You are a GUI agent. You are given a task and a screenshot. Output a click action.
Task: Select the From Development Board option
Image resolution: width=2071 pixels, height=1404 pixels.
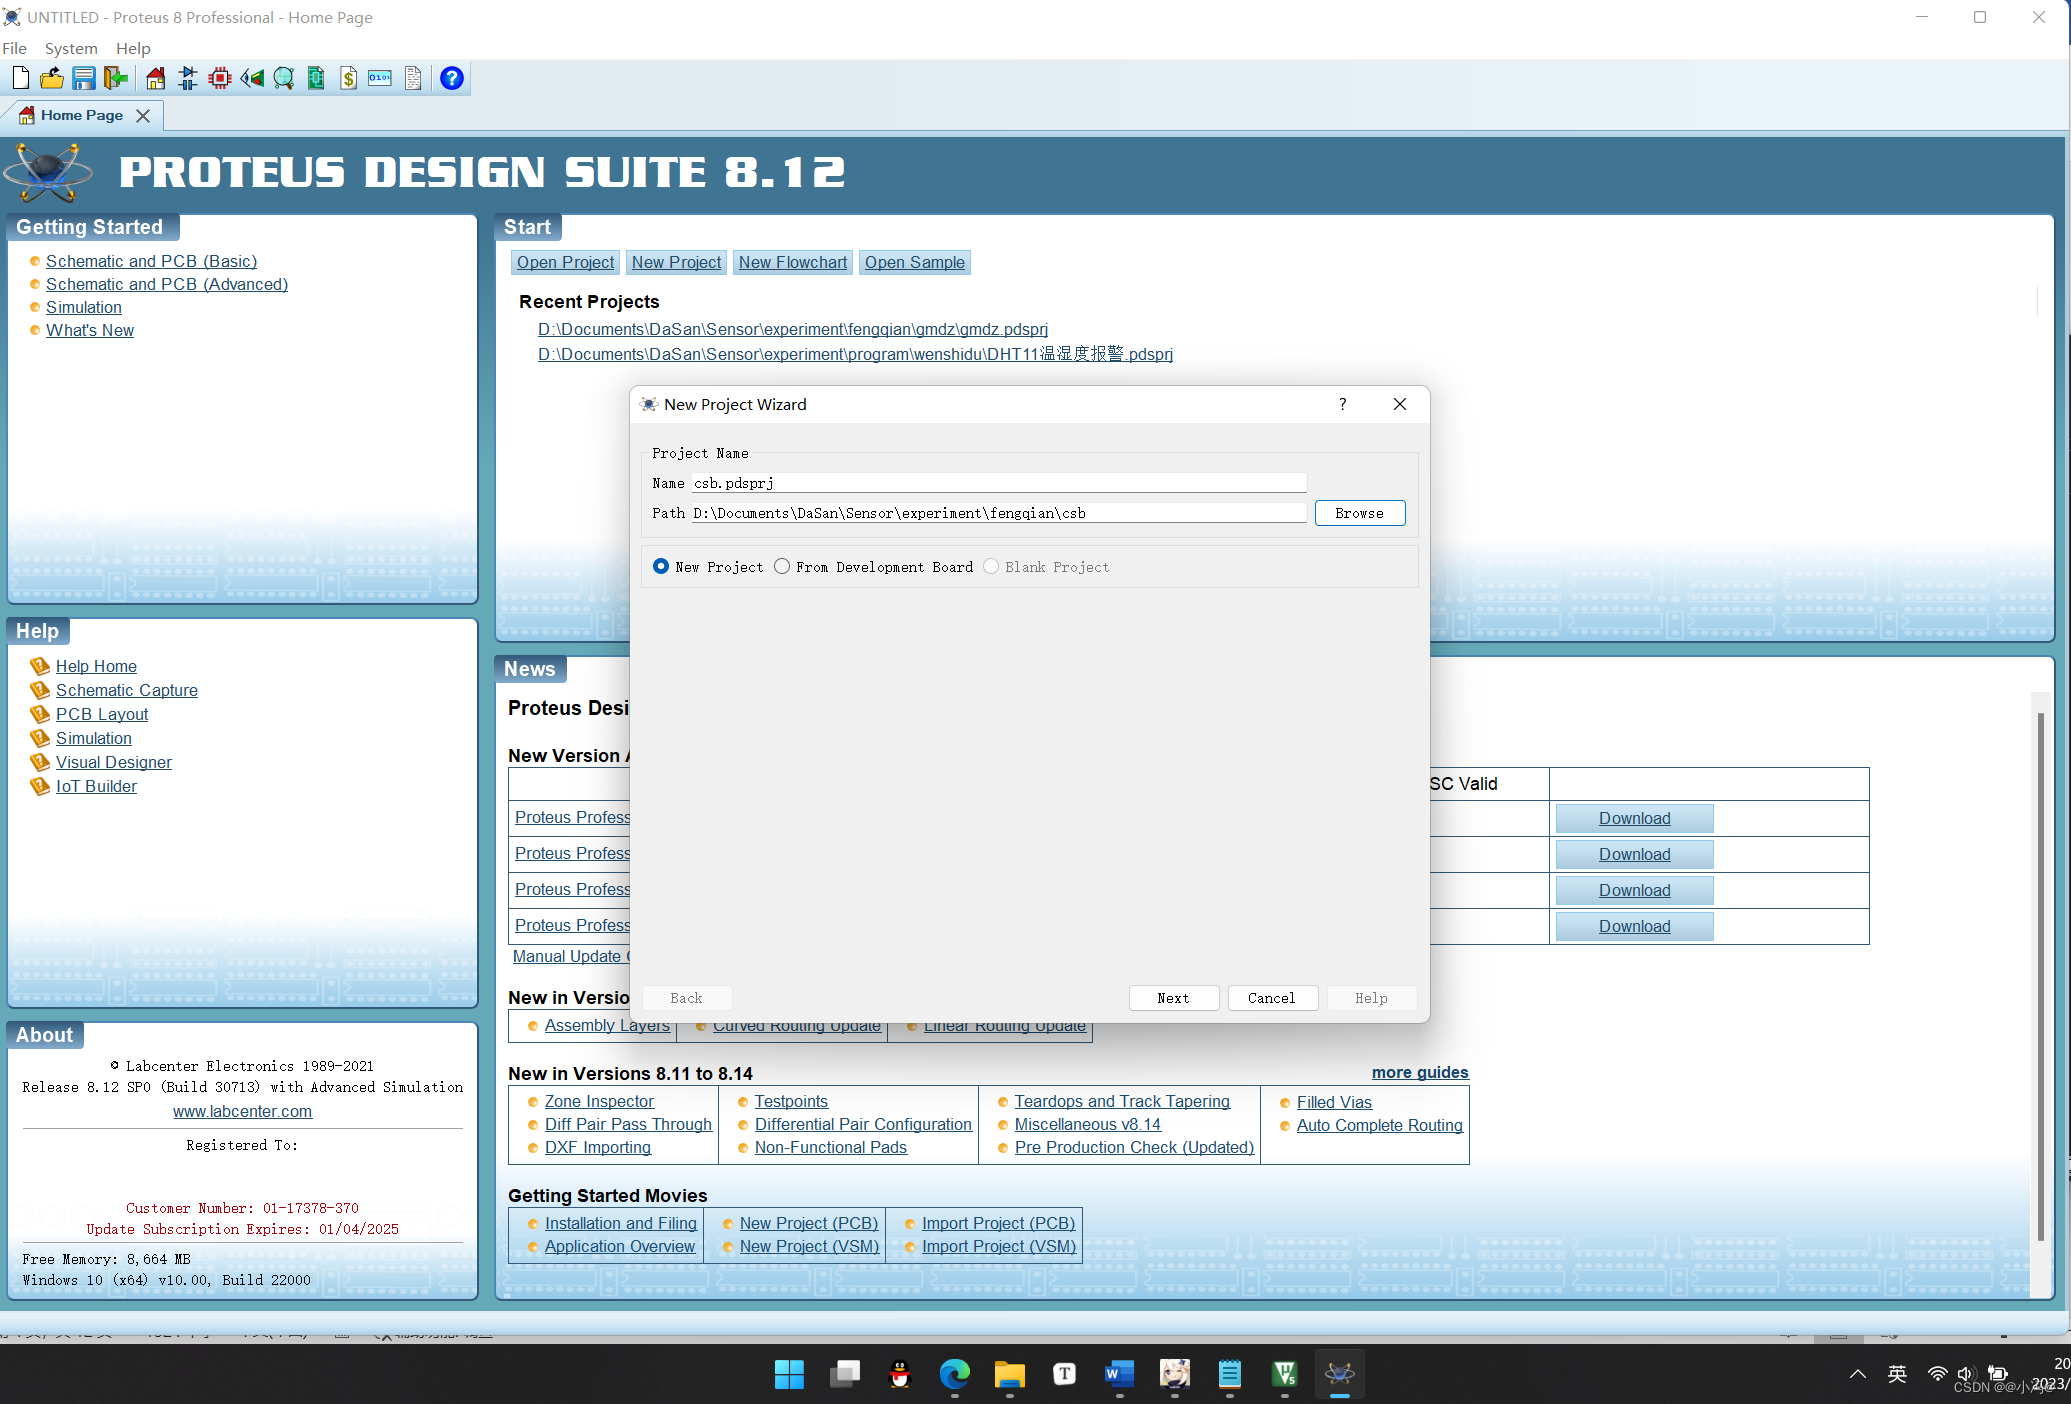(783, 567)
